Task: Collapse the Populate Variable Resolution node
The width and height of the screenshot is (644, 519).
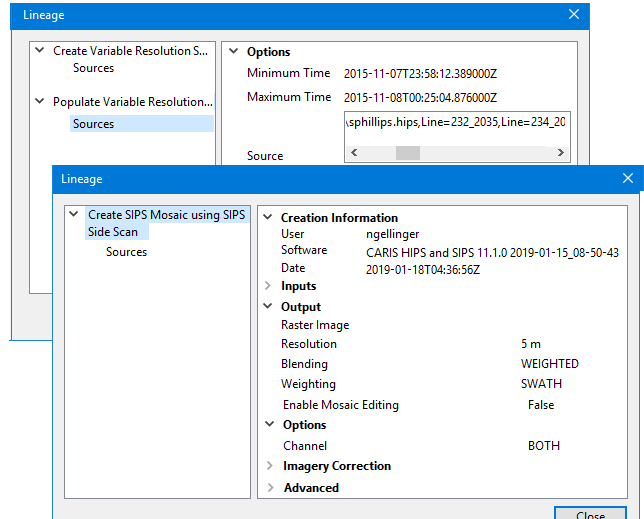Action: click(x=39, y=102)
